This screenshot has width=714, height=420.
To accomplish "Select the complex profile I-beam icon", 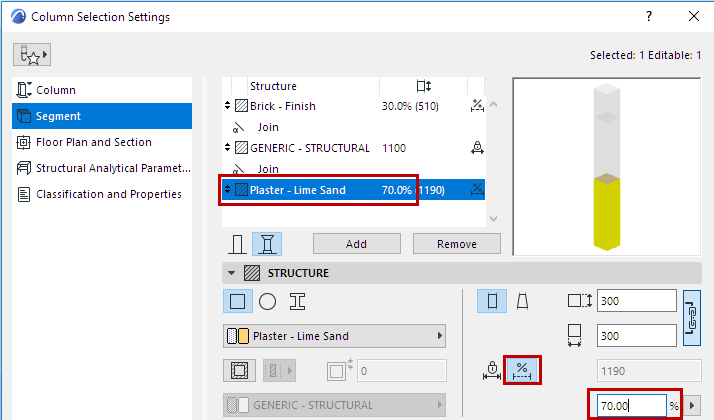I will click(297, 301).
